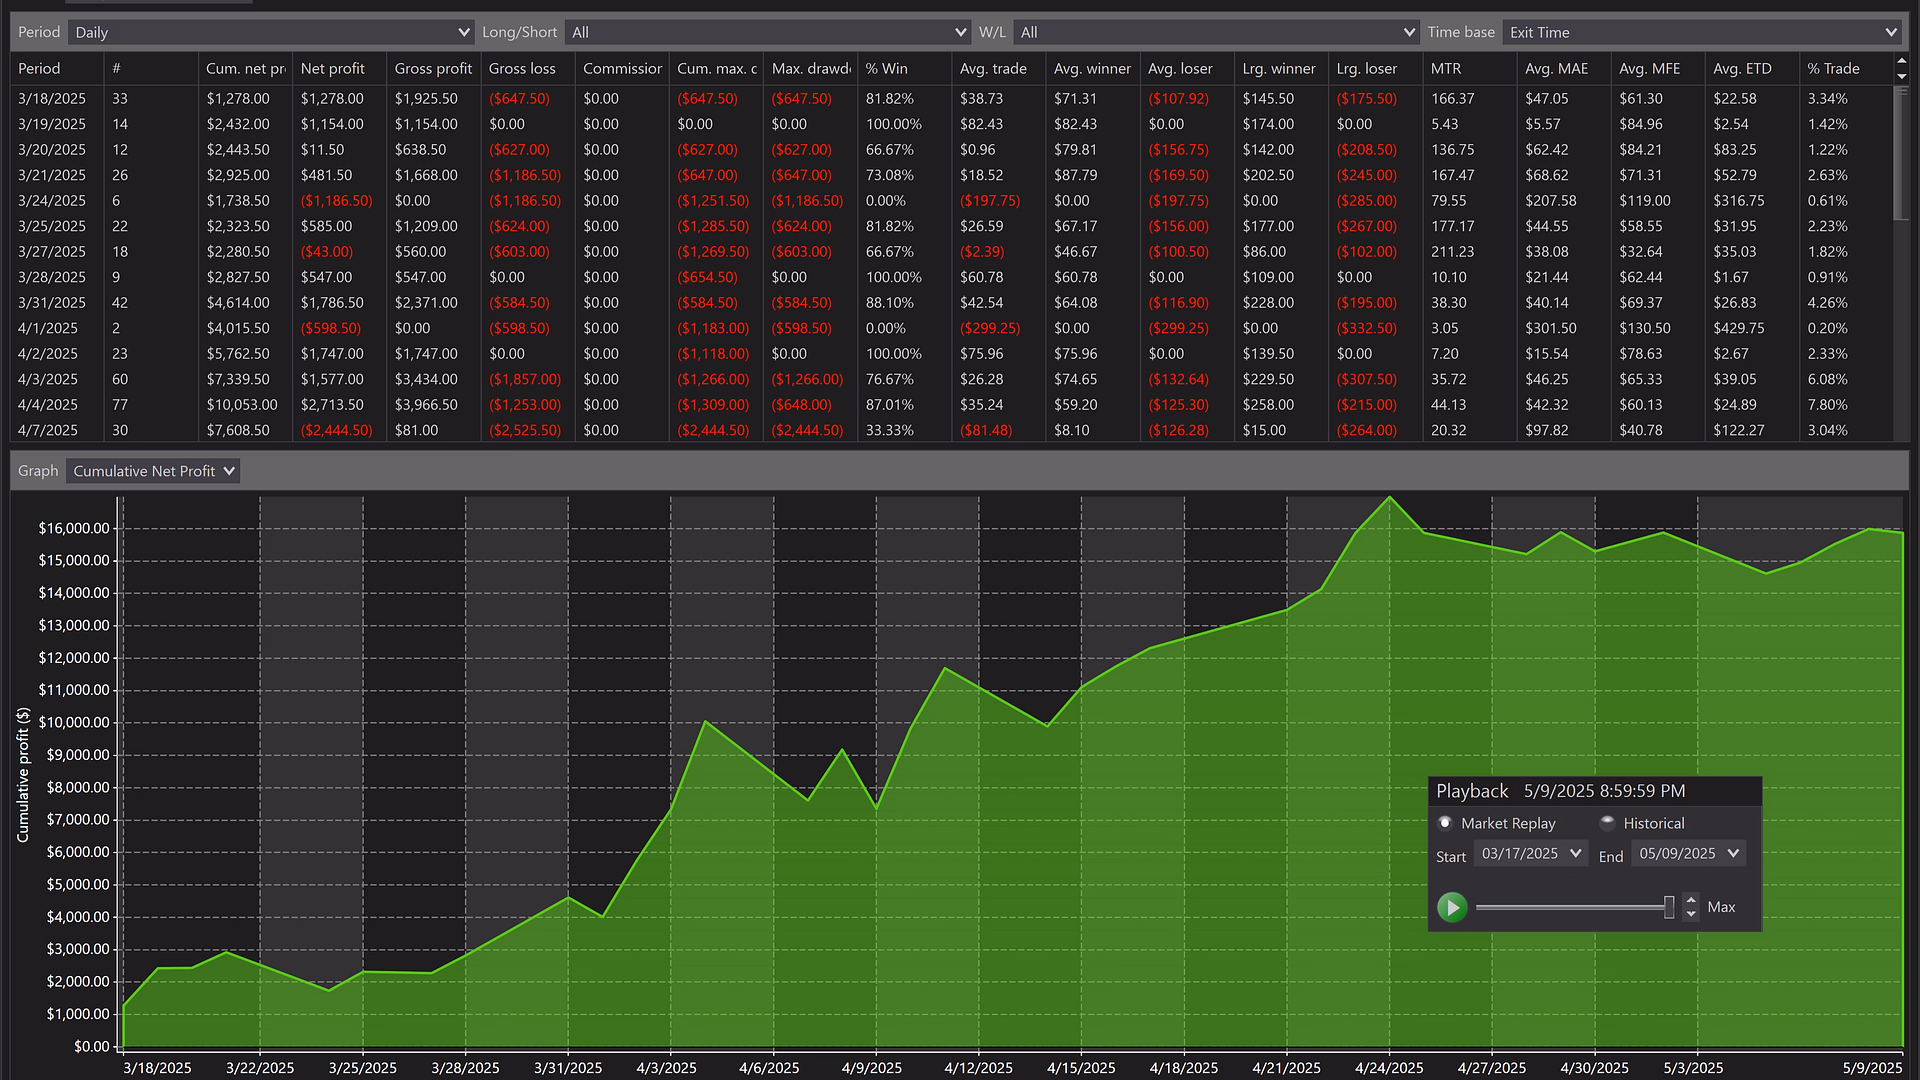Decrease playback speed with the down arrow

click(x=1691, y=914)
